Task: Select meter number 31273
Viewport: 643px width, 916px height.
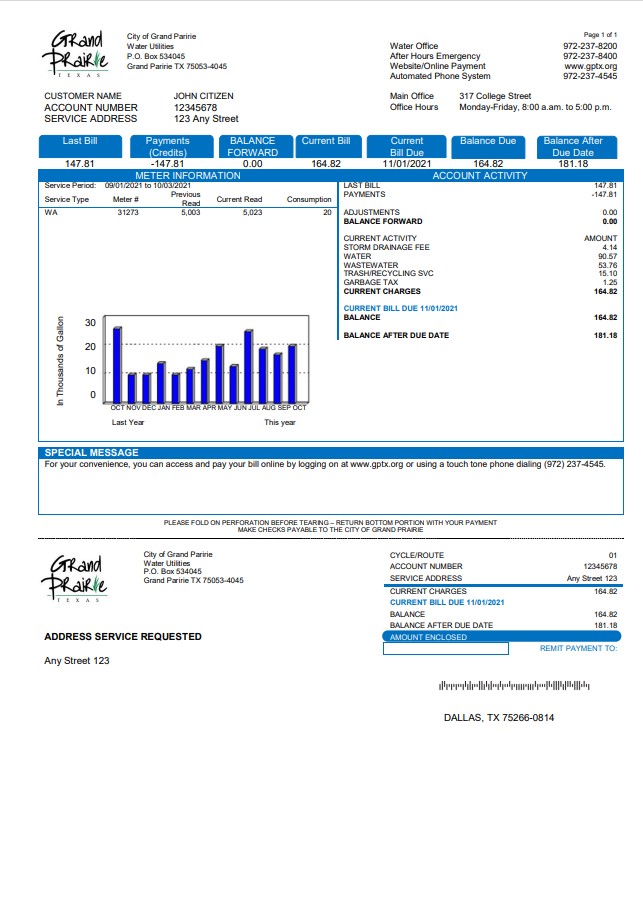Action: pyautogui.click(x=128, y=212)
